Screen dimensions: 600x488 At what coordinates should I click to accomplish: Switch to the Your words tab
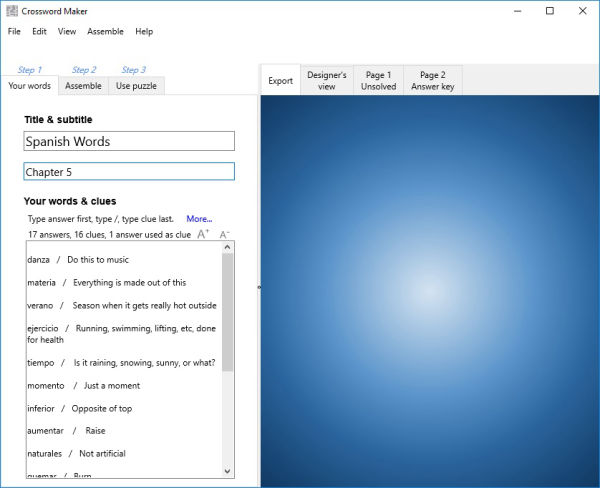pyautogui.click(x=29, y=86)
